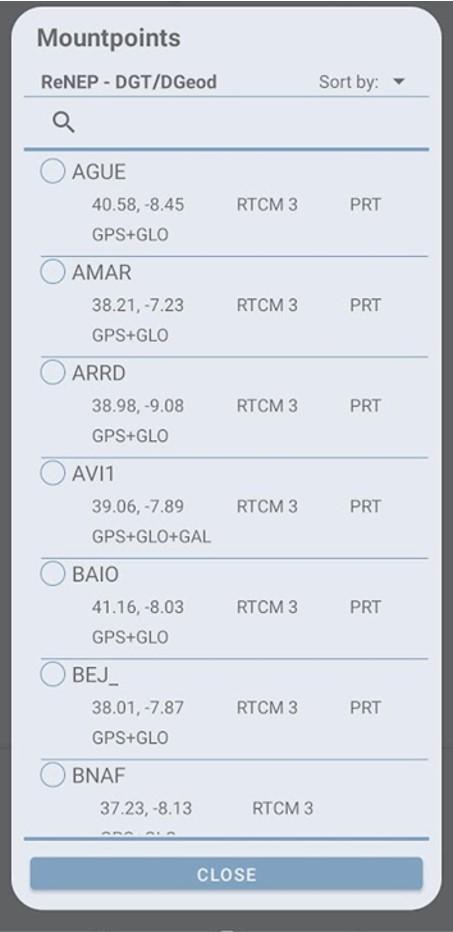Select the AGUE mountpoint radio button

[52, 171]
